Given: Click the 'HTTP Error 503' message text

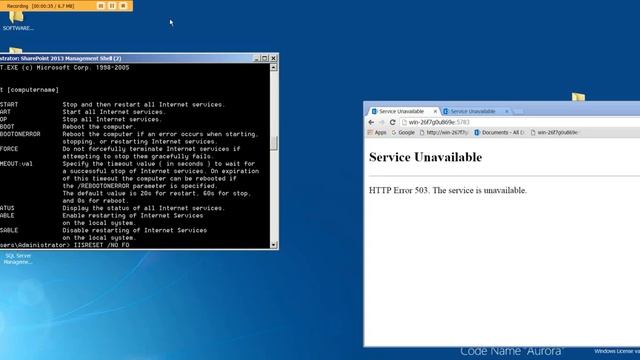Looking at the screenshot, I should click(448, 190).
